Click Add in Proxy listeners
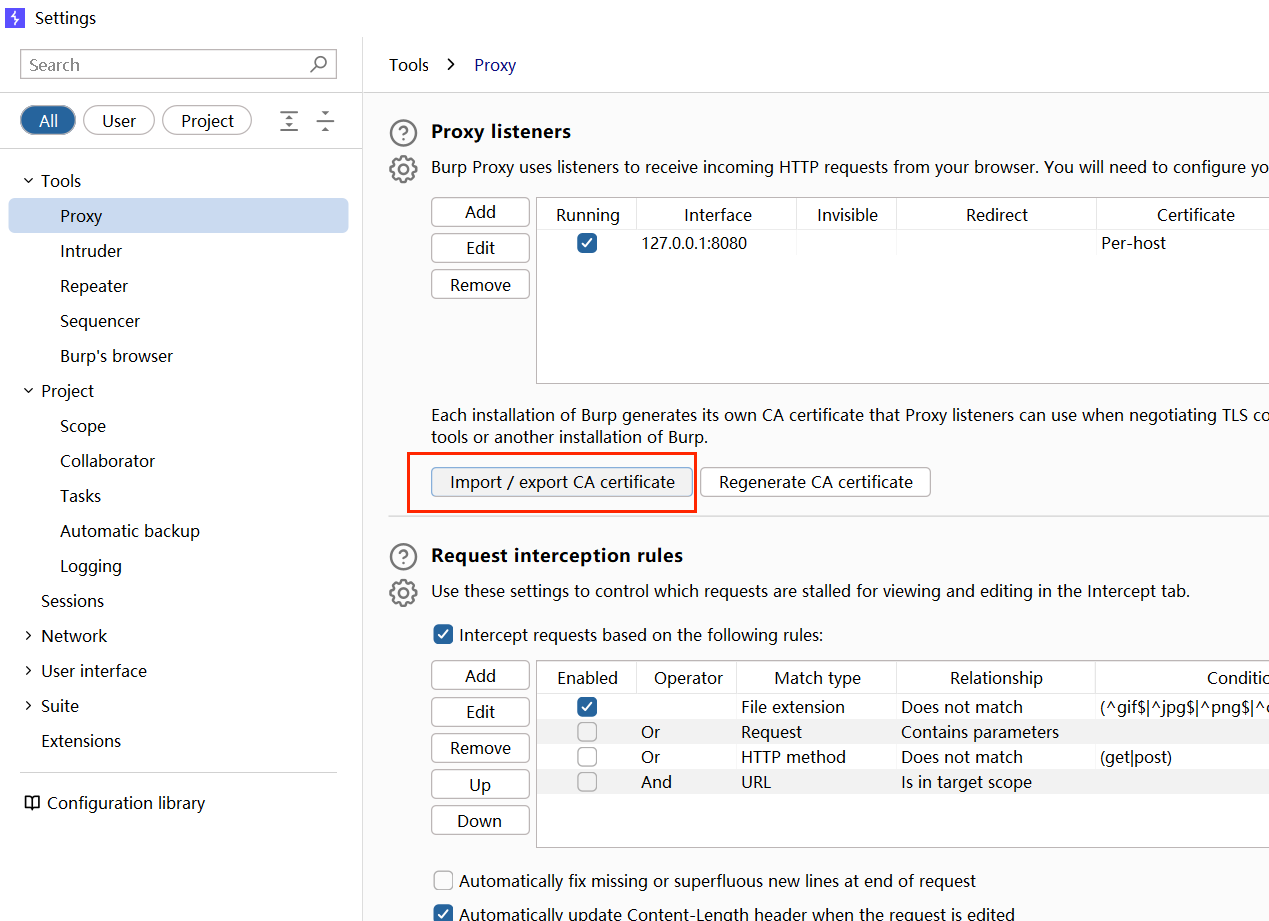This screenshot has width=1269, height=921. tap(480, 212)
